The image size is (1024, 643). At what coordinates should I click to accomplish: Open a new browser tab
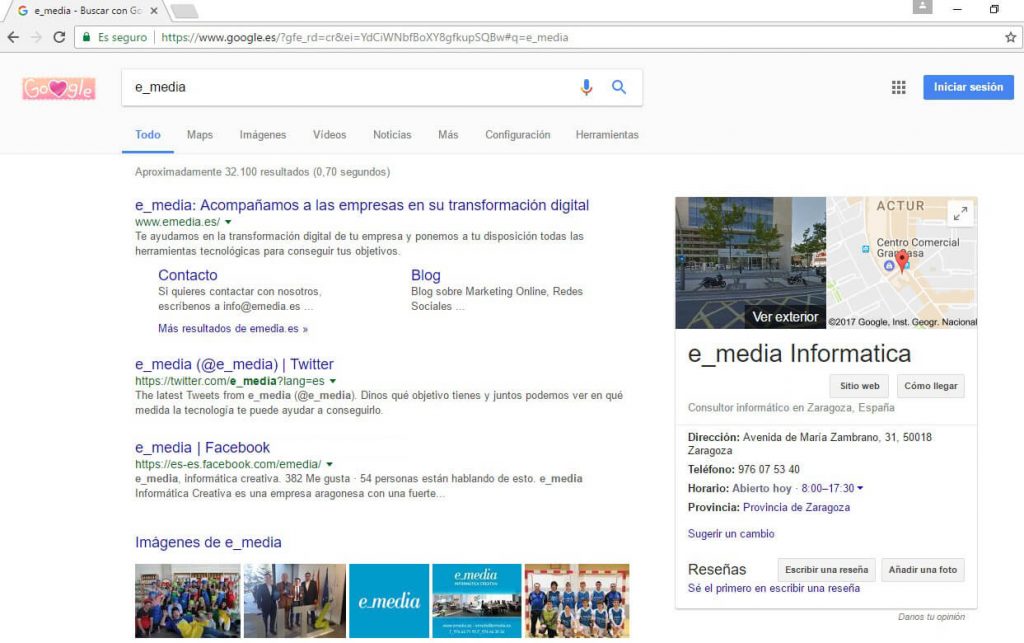click(x=184, y=11)
